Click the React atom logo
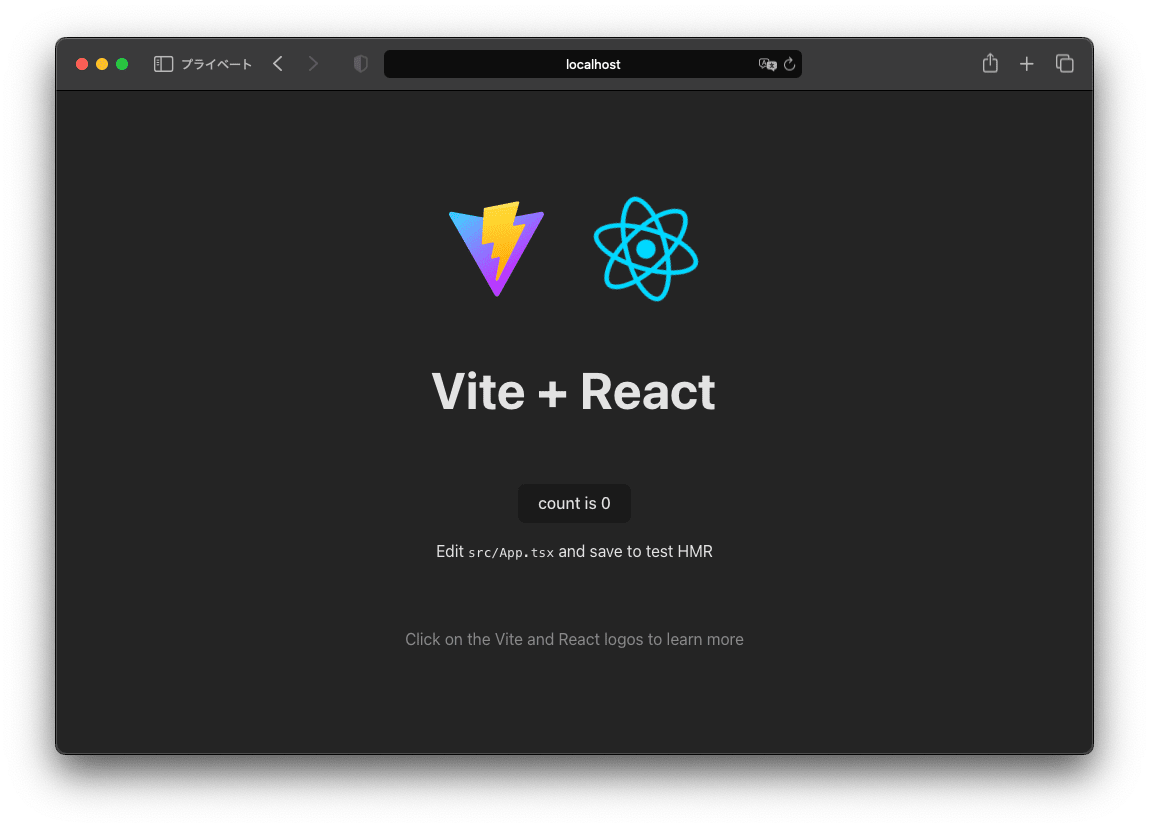 point(646,248)
